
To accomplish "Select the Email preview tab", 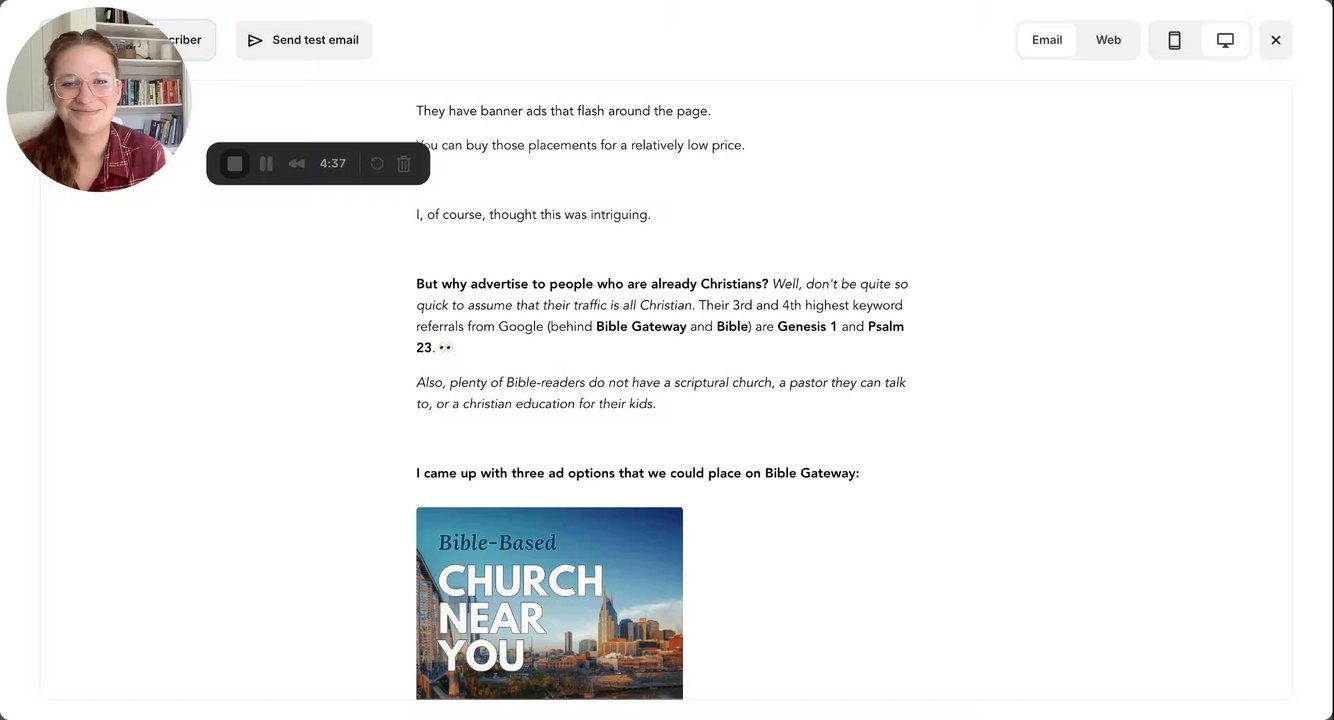I will pos(1047,40).
